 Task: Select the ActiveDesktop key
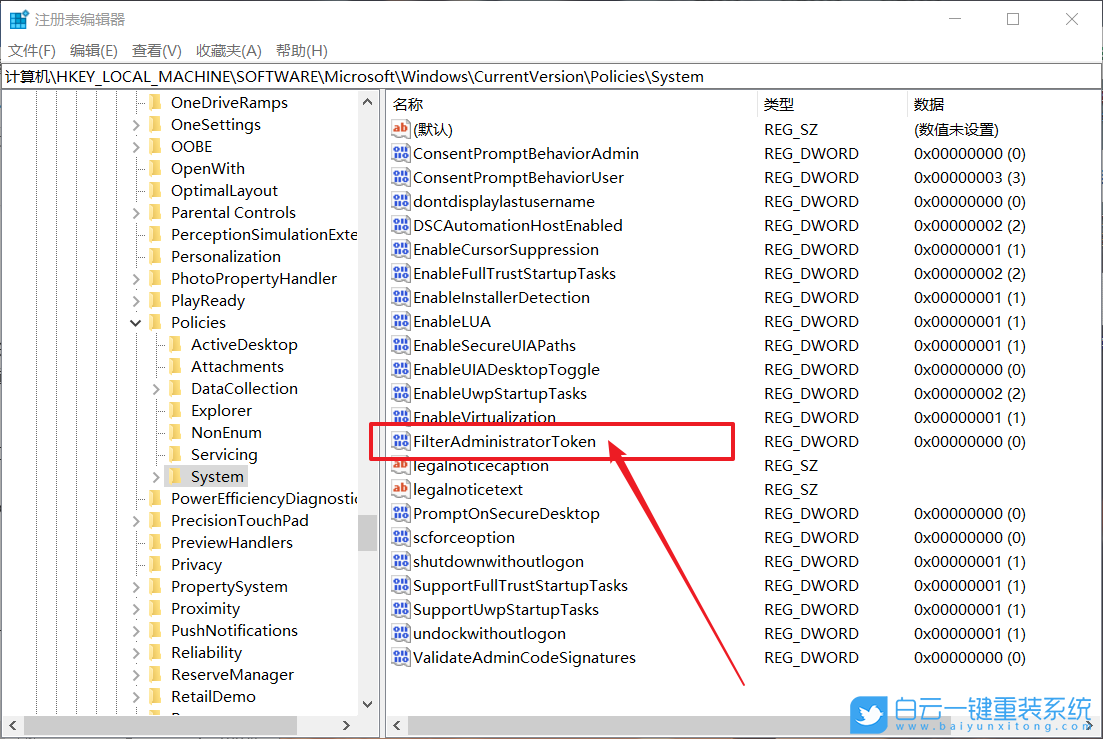point(244,345)
